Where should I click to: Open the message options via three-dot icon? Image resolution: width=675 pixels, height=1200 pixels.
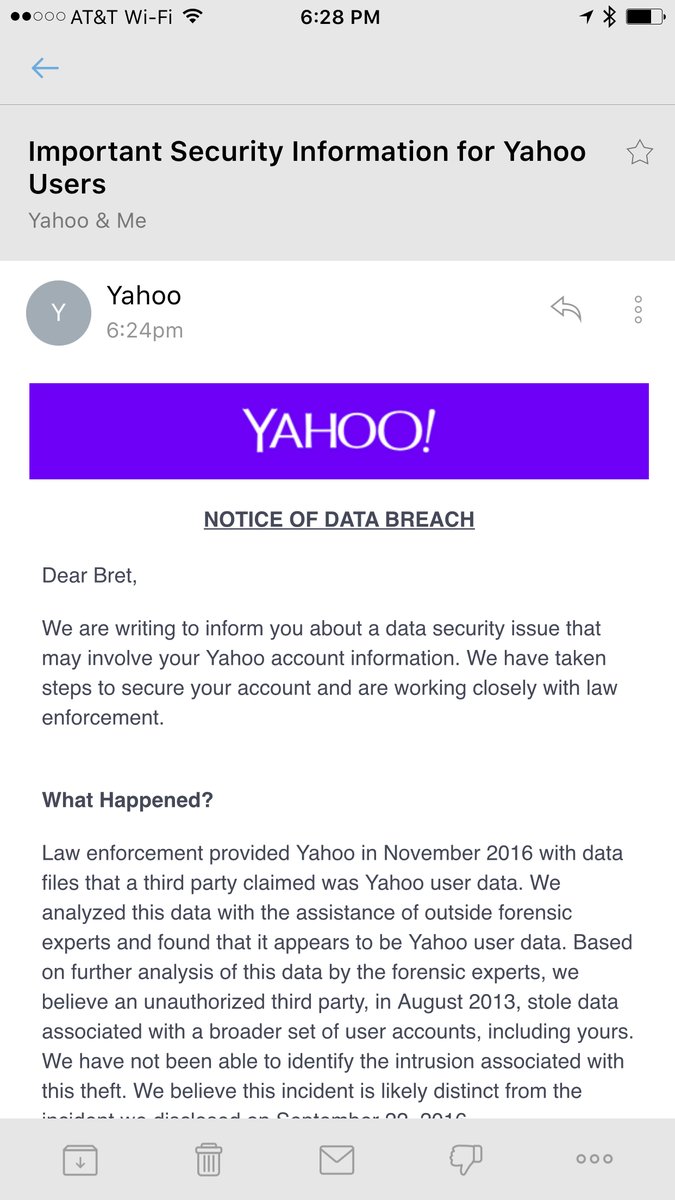[637, 309]
